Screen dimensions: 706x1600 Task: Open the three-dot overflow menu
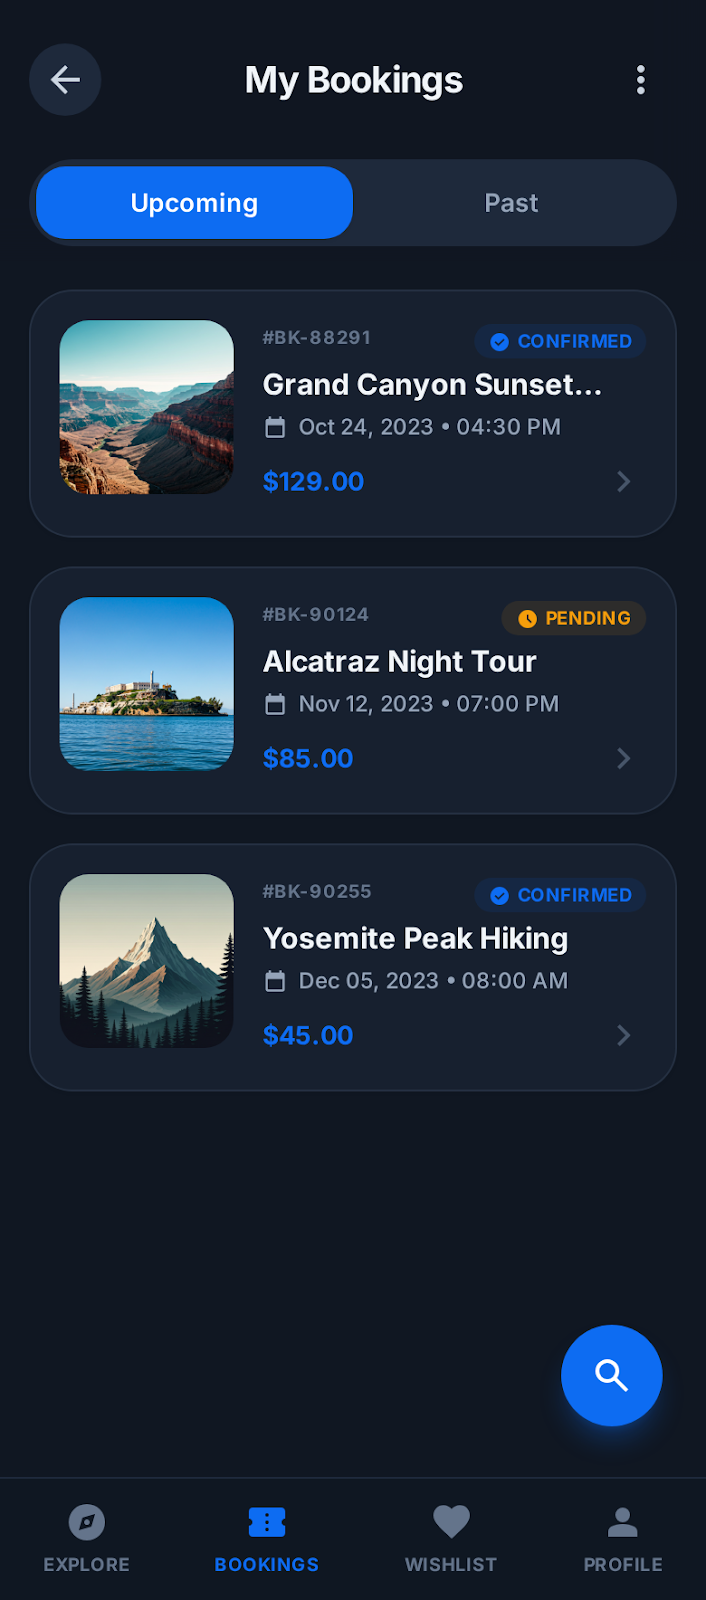tap(641, 80)
